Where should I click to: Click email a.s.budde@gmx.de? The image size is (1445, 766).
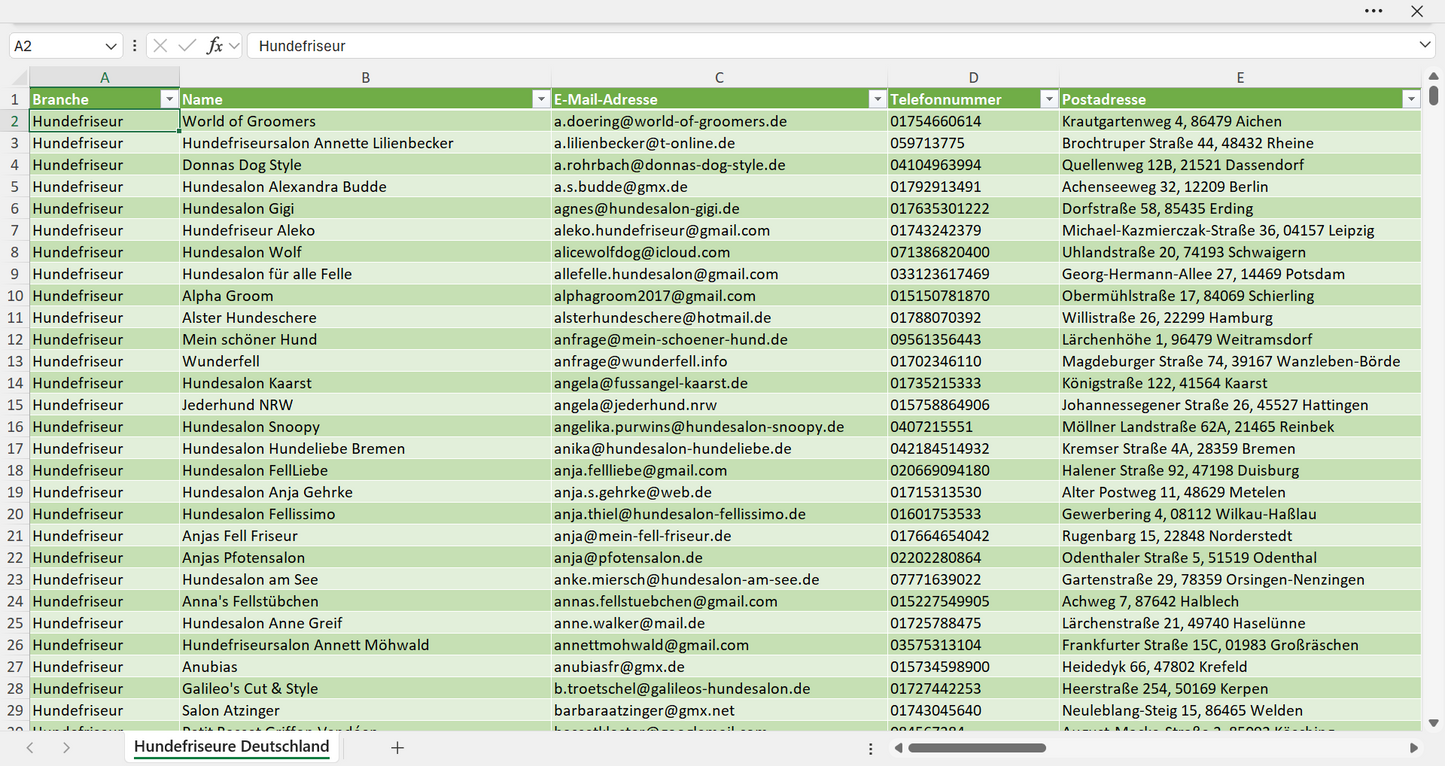point(720,187)
